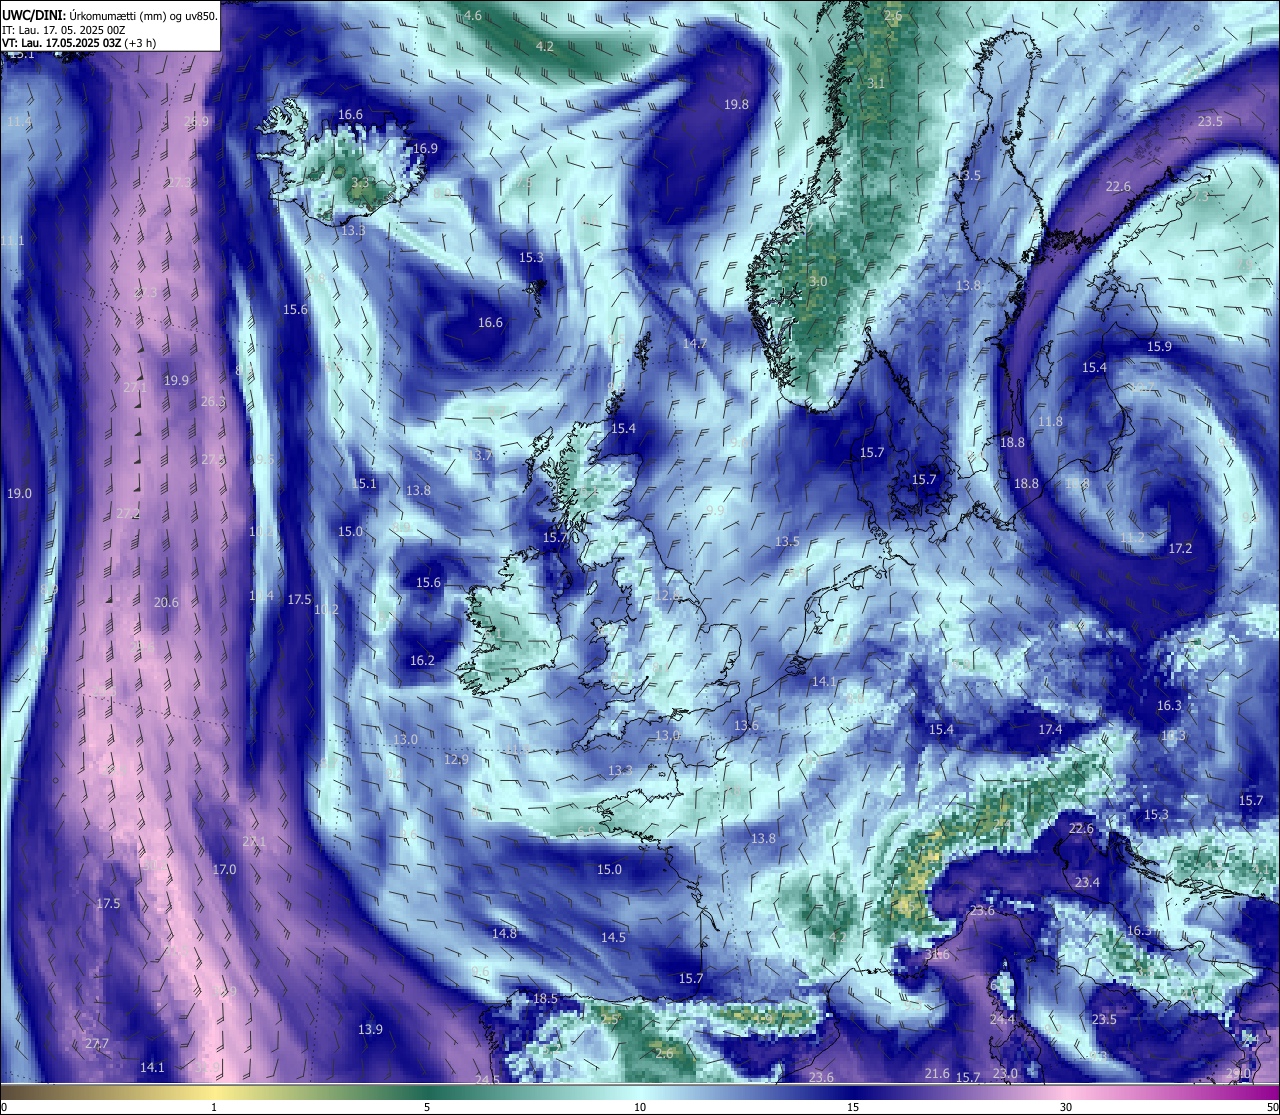
Task: Click the 15.1 value label
Action: click(364, 483)
